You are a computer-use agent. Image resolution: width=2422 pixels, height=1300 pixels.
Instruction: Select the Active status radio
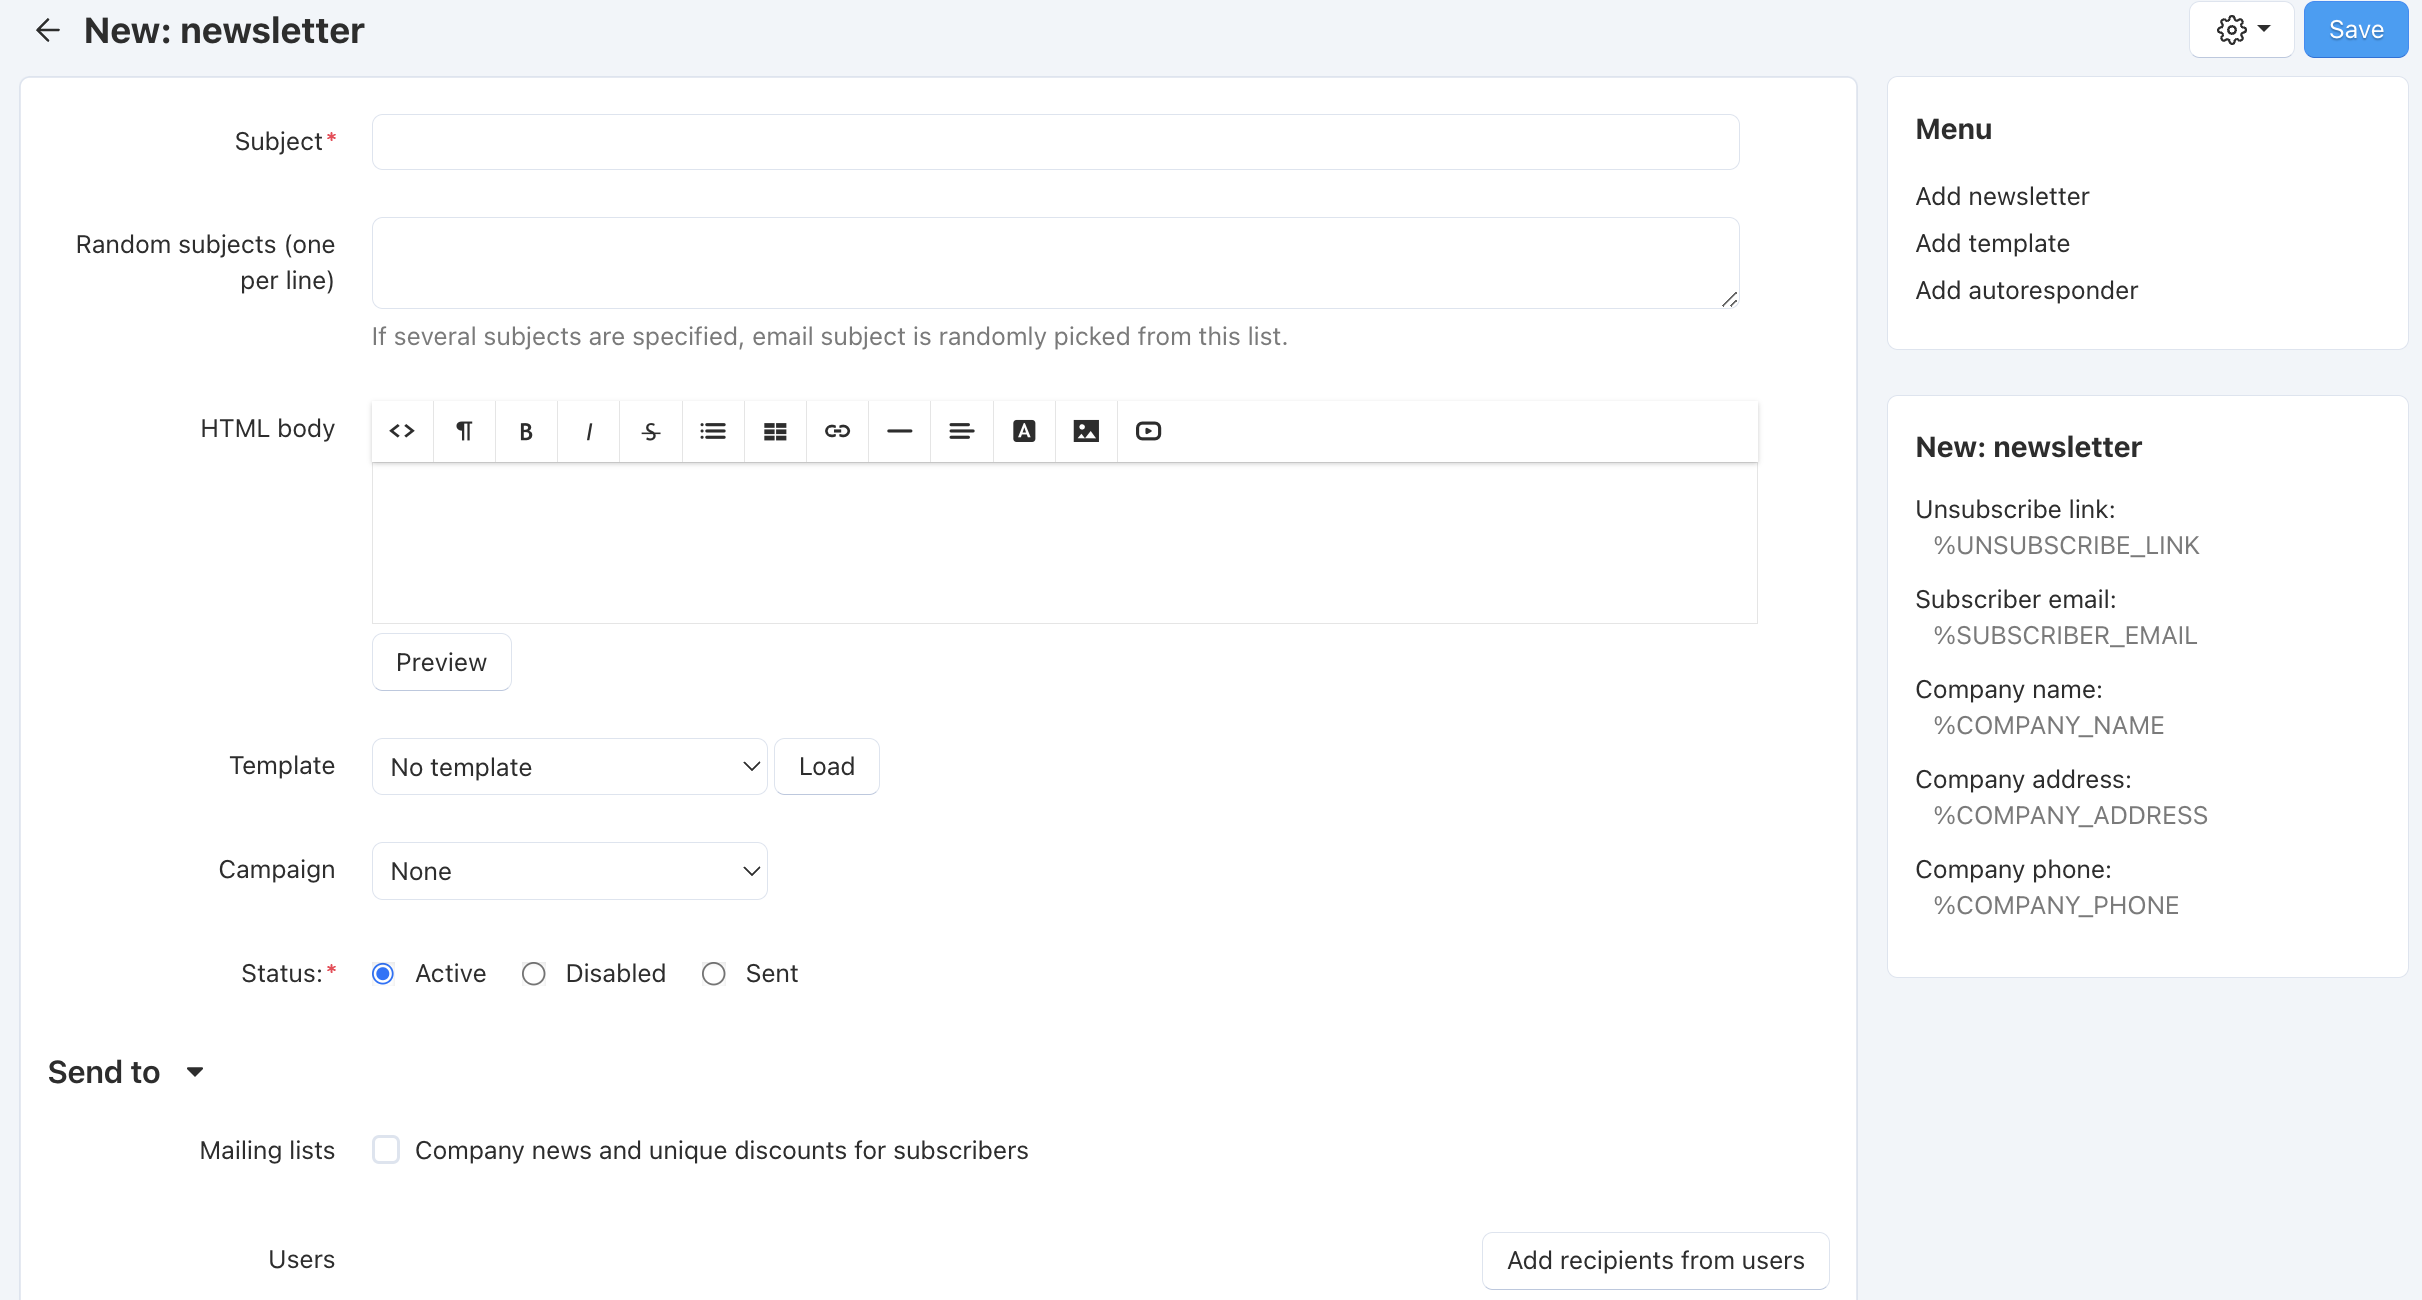tap(383, 974)
